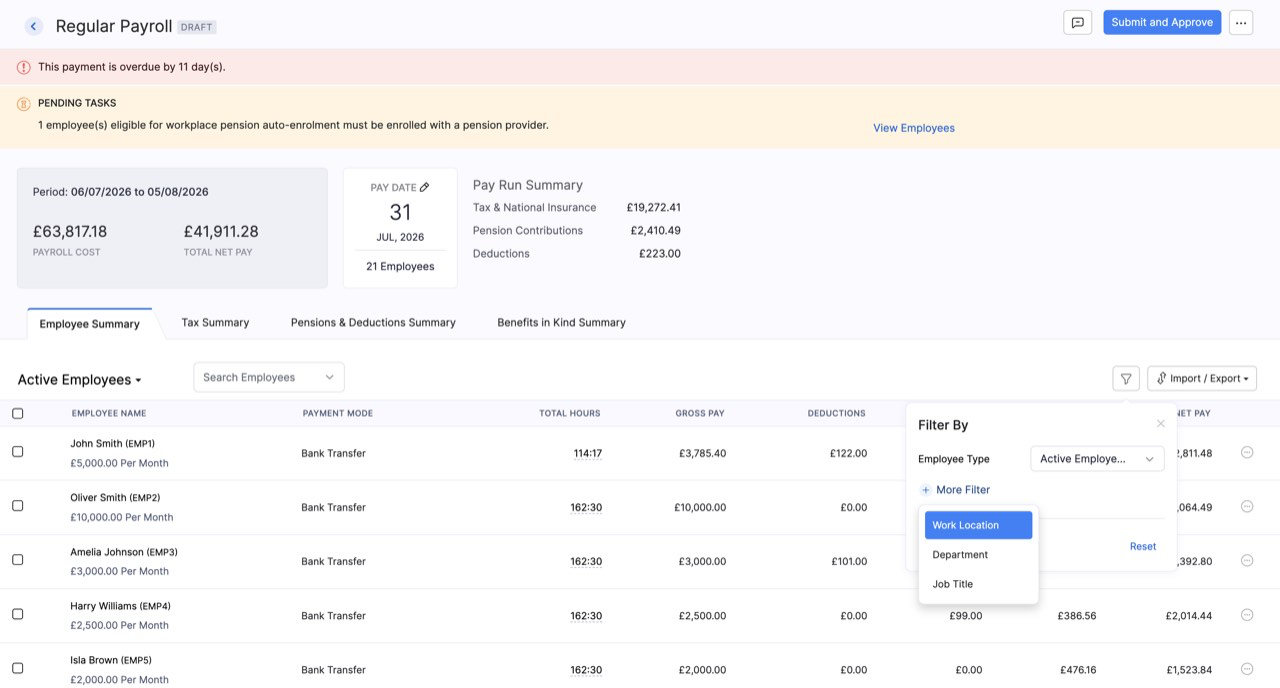Click the filter funnel icon
The width and height of the screenshot is (1280, 688).
(x=1126, y=378)
